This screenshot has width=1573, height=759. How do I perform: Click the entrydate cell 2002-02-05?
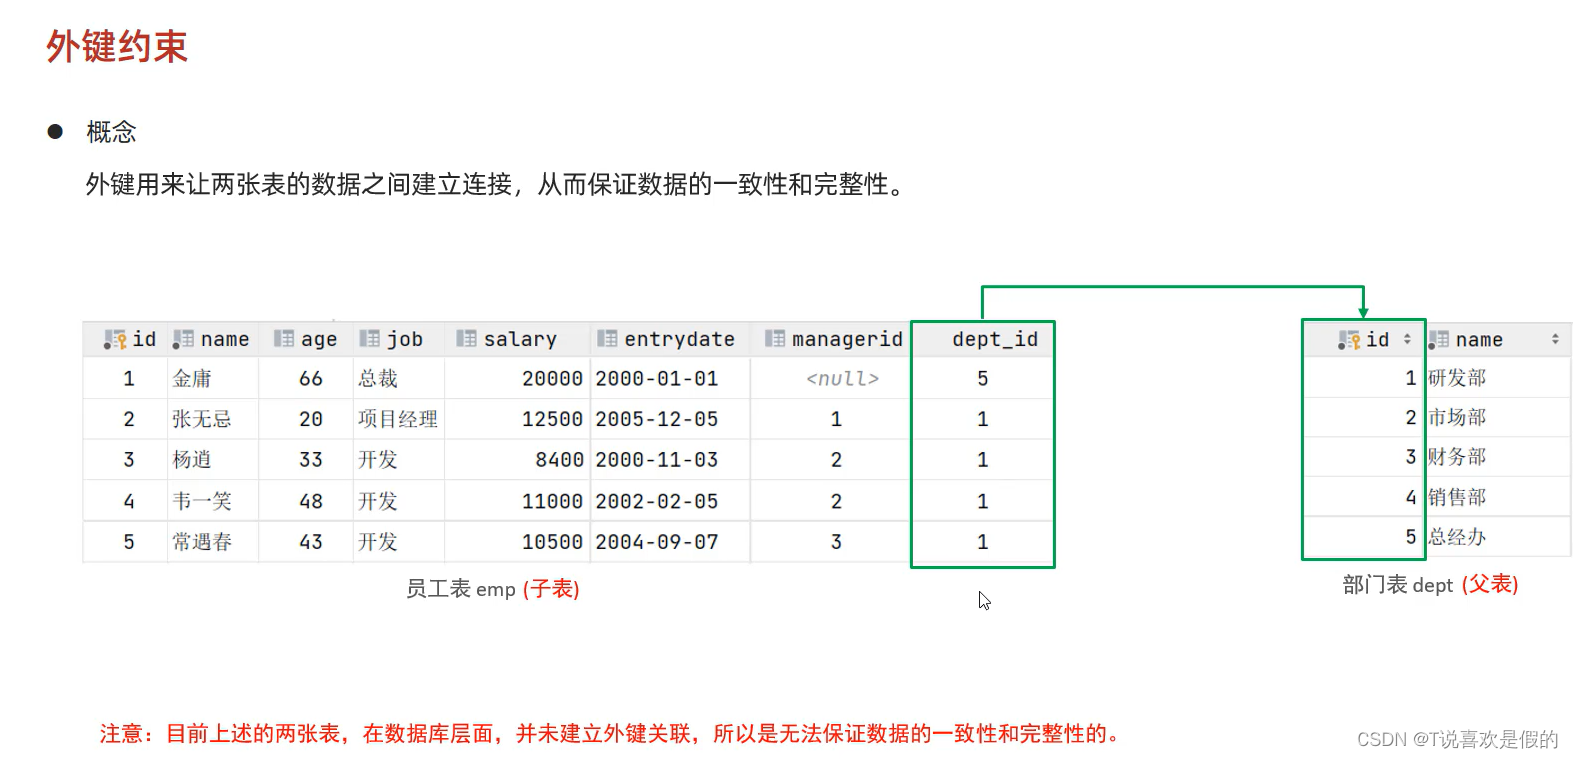pos(657,501)
